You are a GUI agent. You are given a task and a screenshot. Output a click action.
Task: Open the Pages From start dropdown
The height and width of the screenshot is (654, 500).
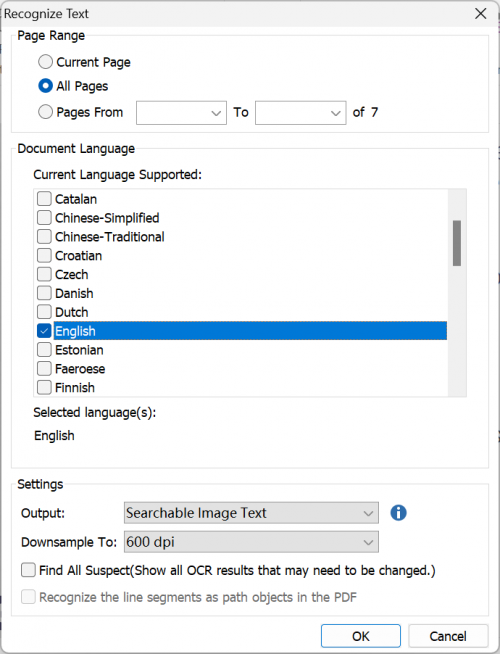pyautogui.click(x=181, y=113)
